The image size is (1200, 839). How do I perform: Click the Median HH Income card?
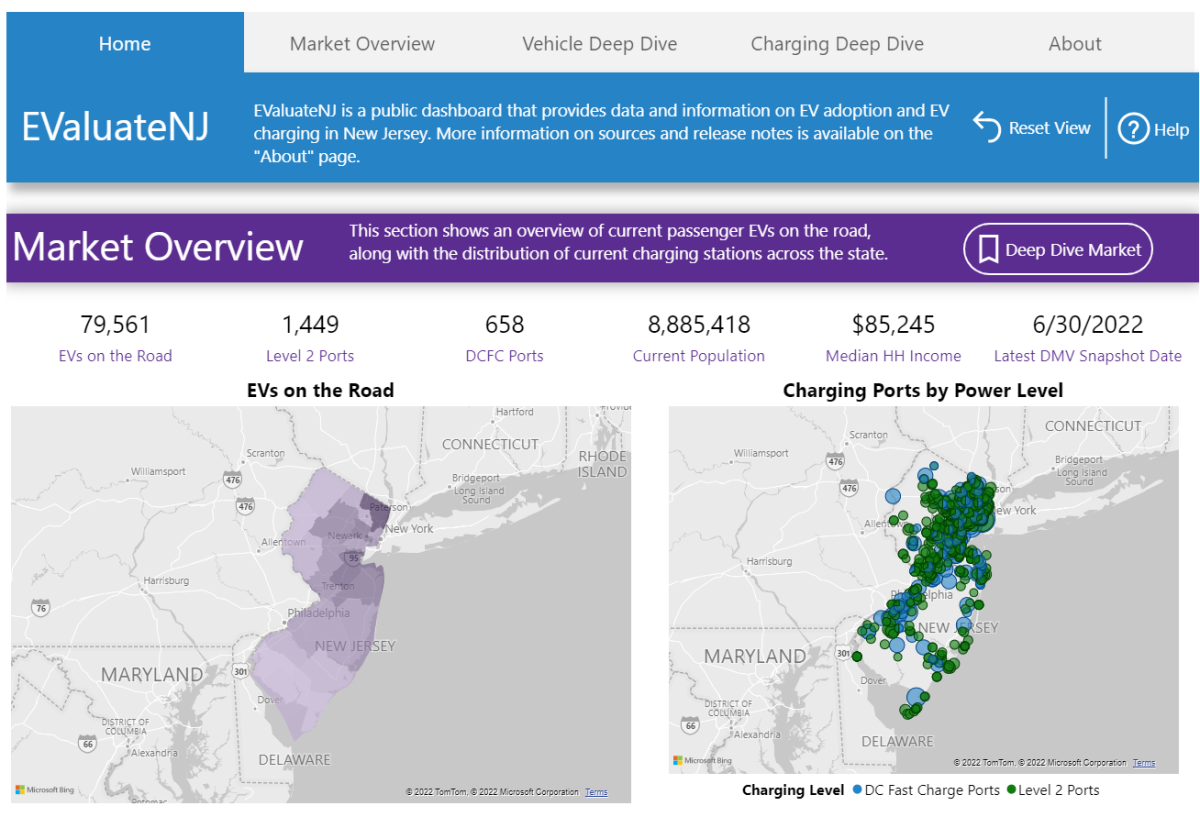click(893, 338)
